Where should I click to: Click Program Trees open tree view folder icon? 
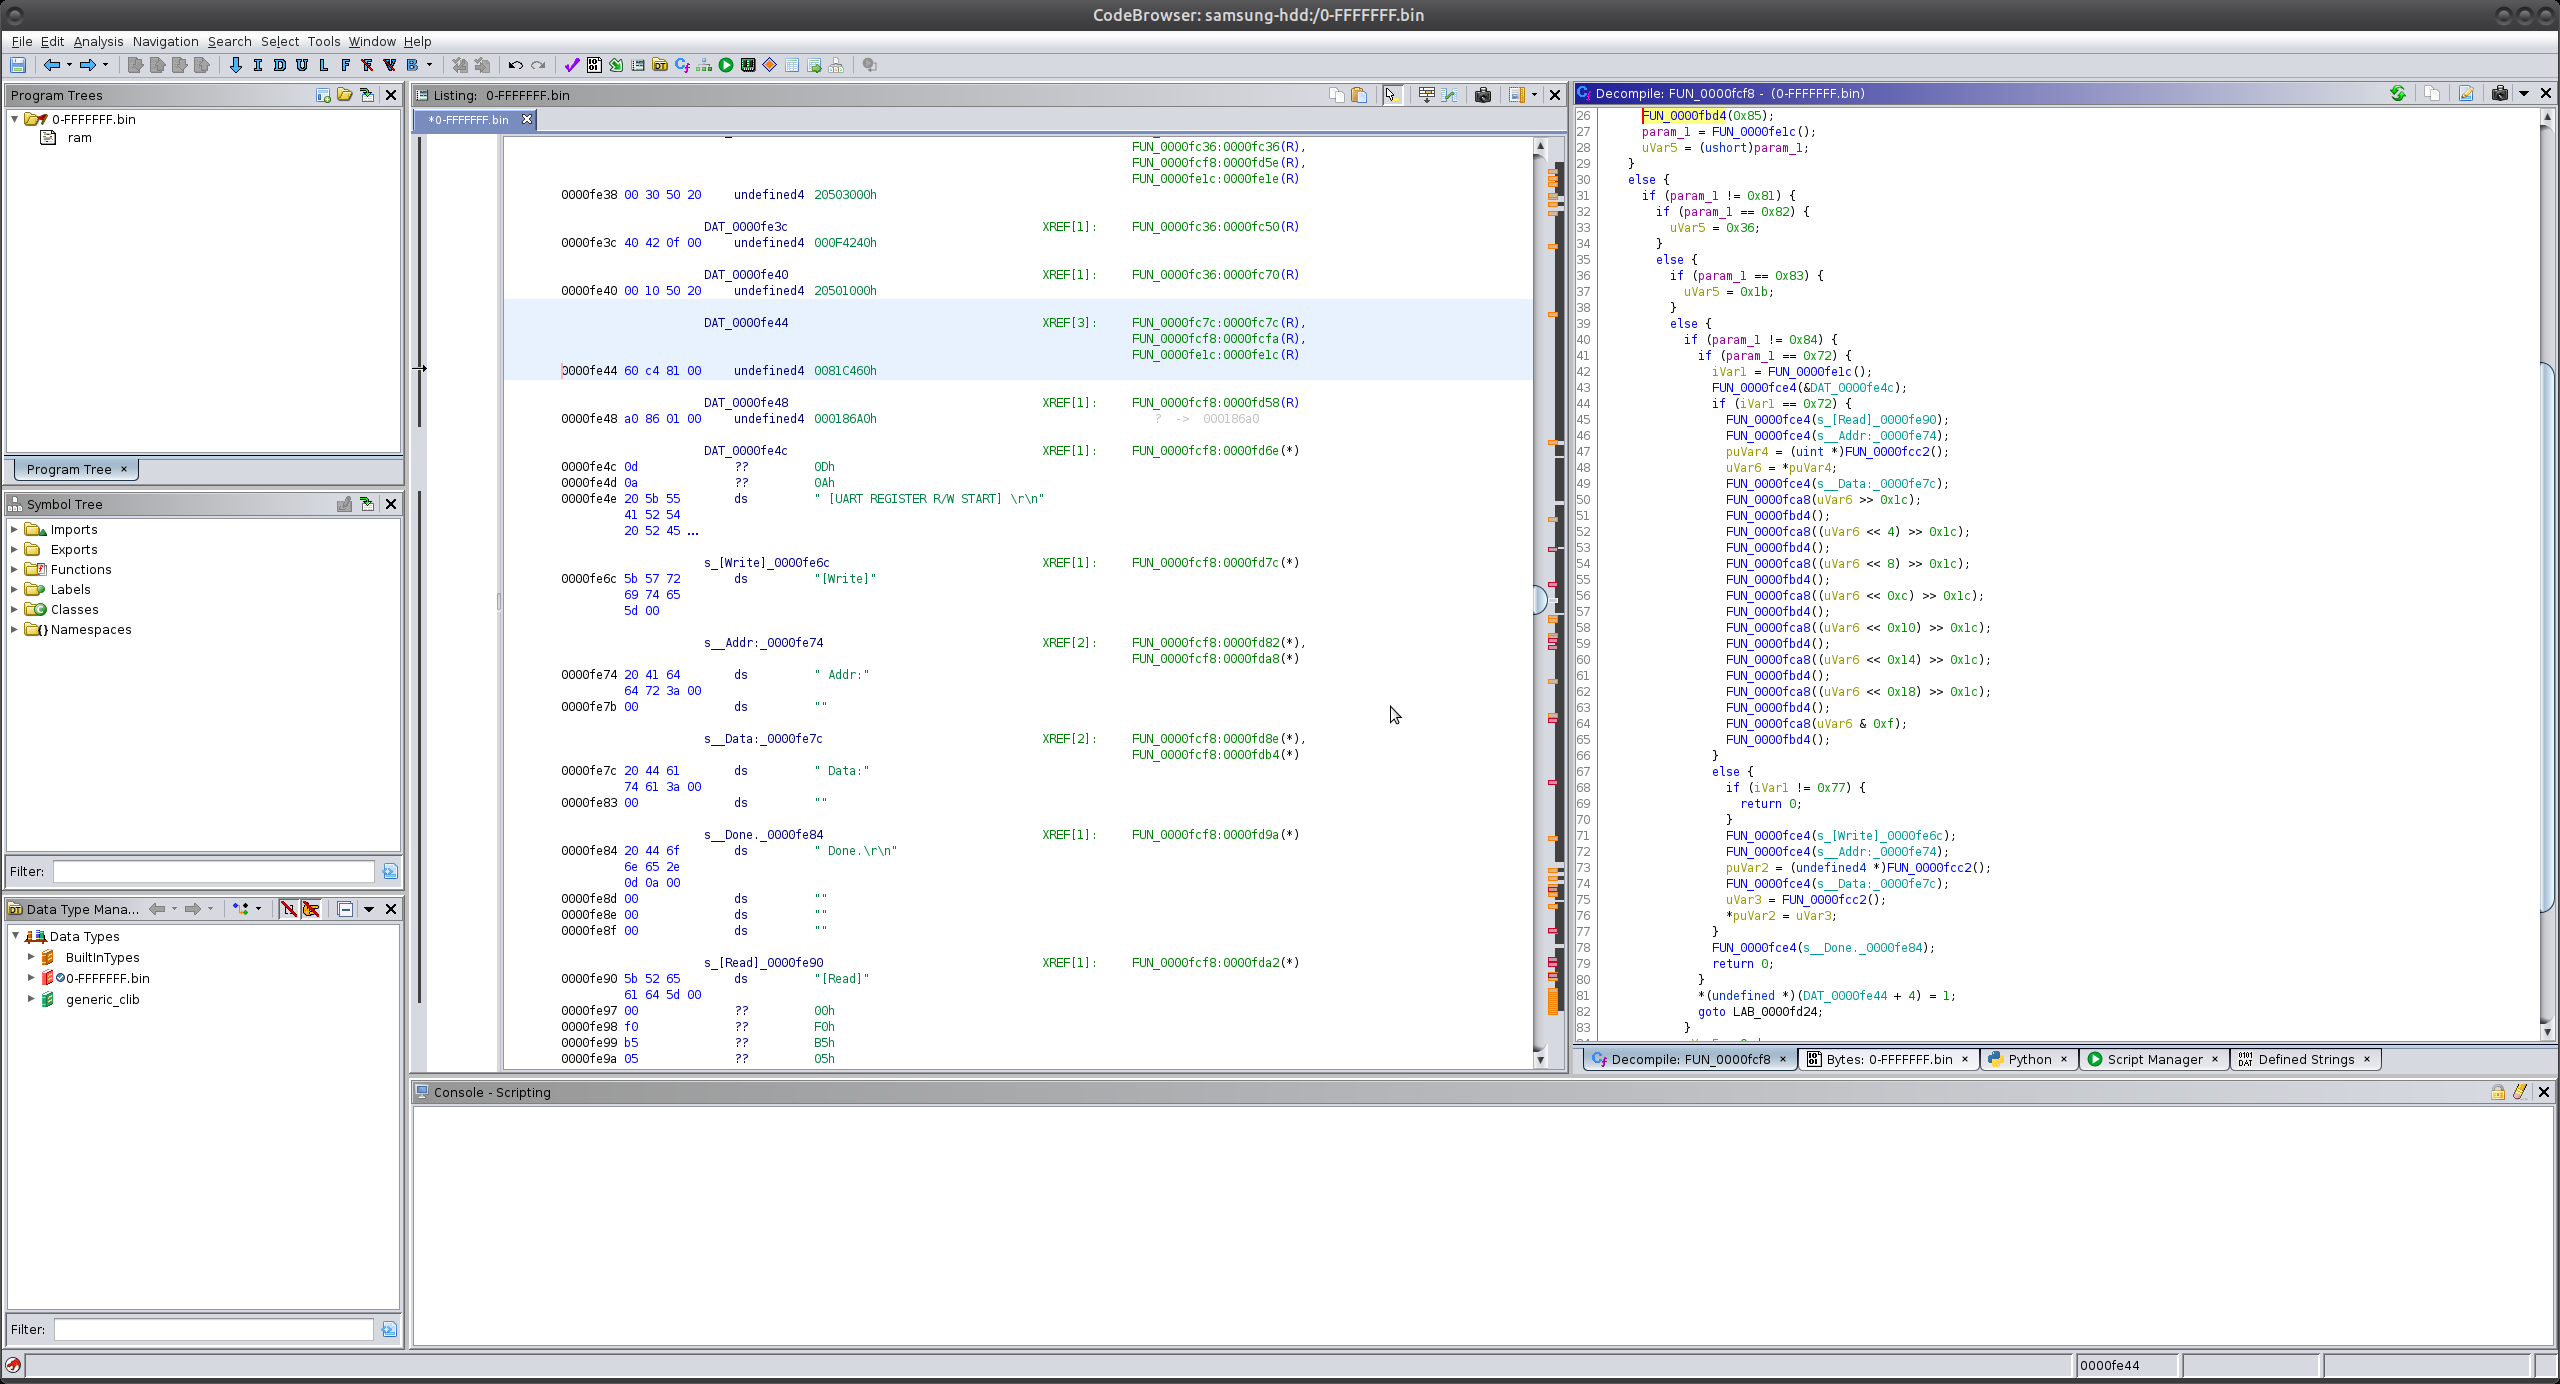click(x=345, y=95)
